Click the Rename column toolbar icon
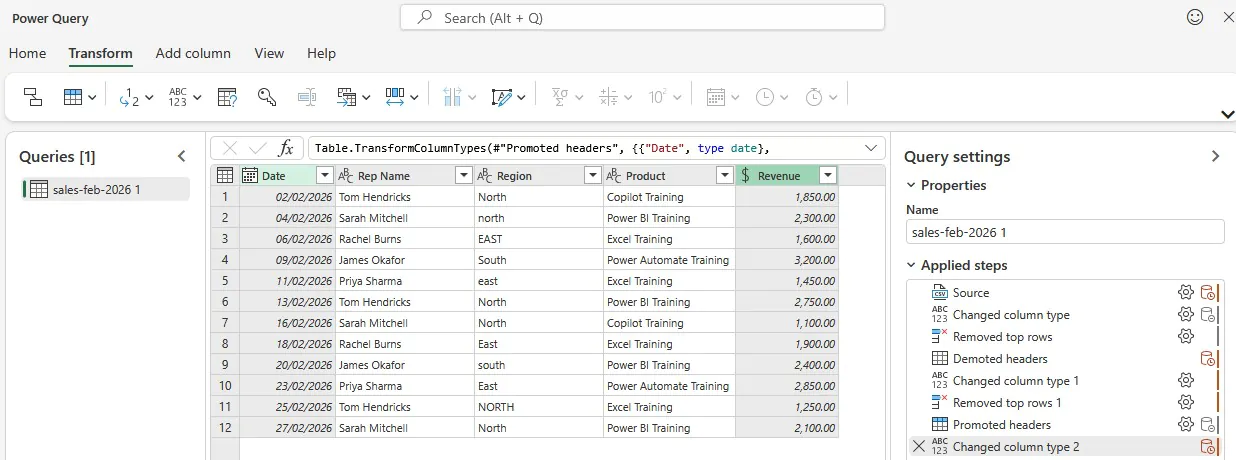This screenshot has height=460, width=1236. 307,97
